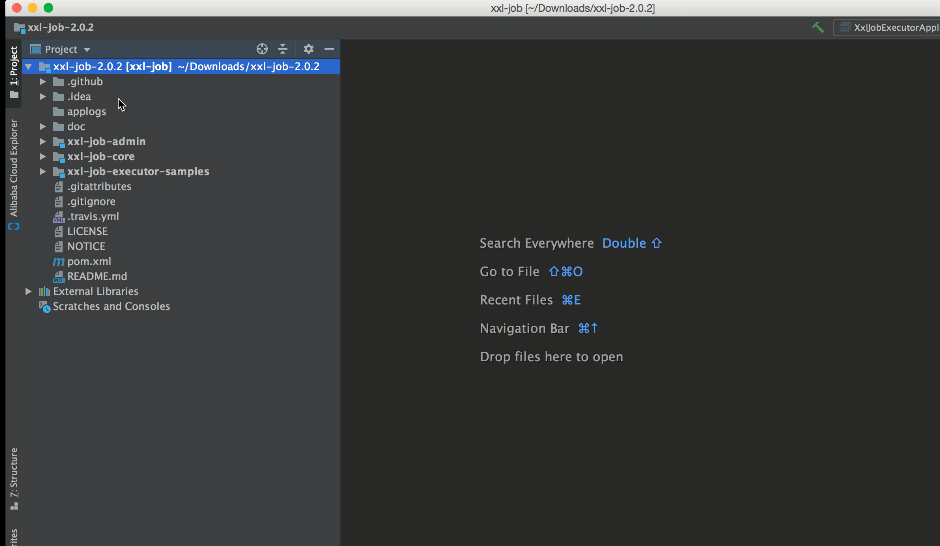Open Project panel settings gear

click(x=308, y=49)
